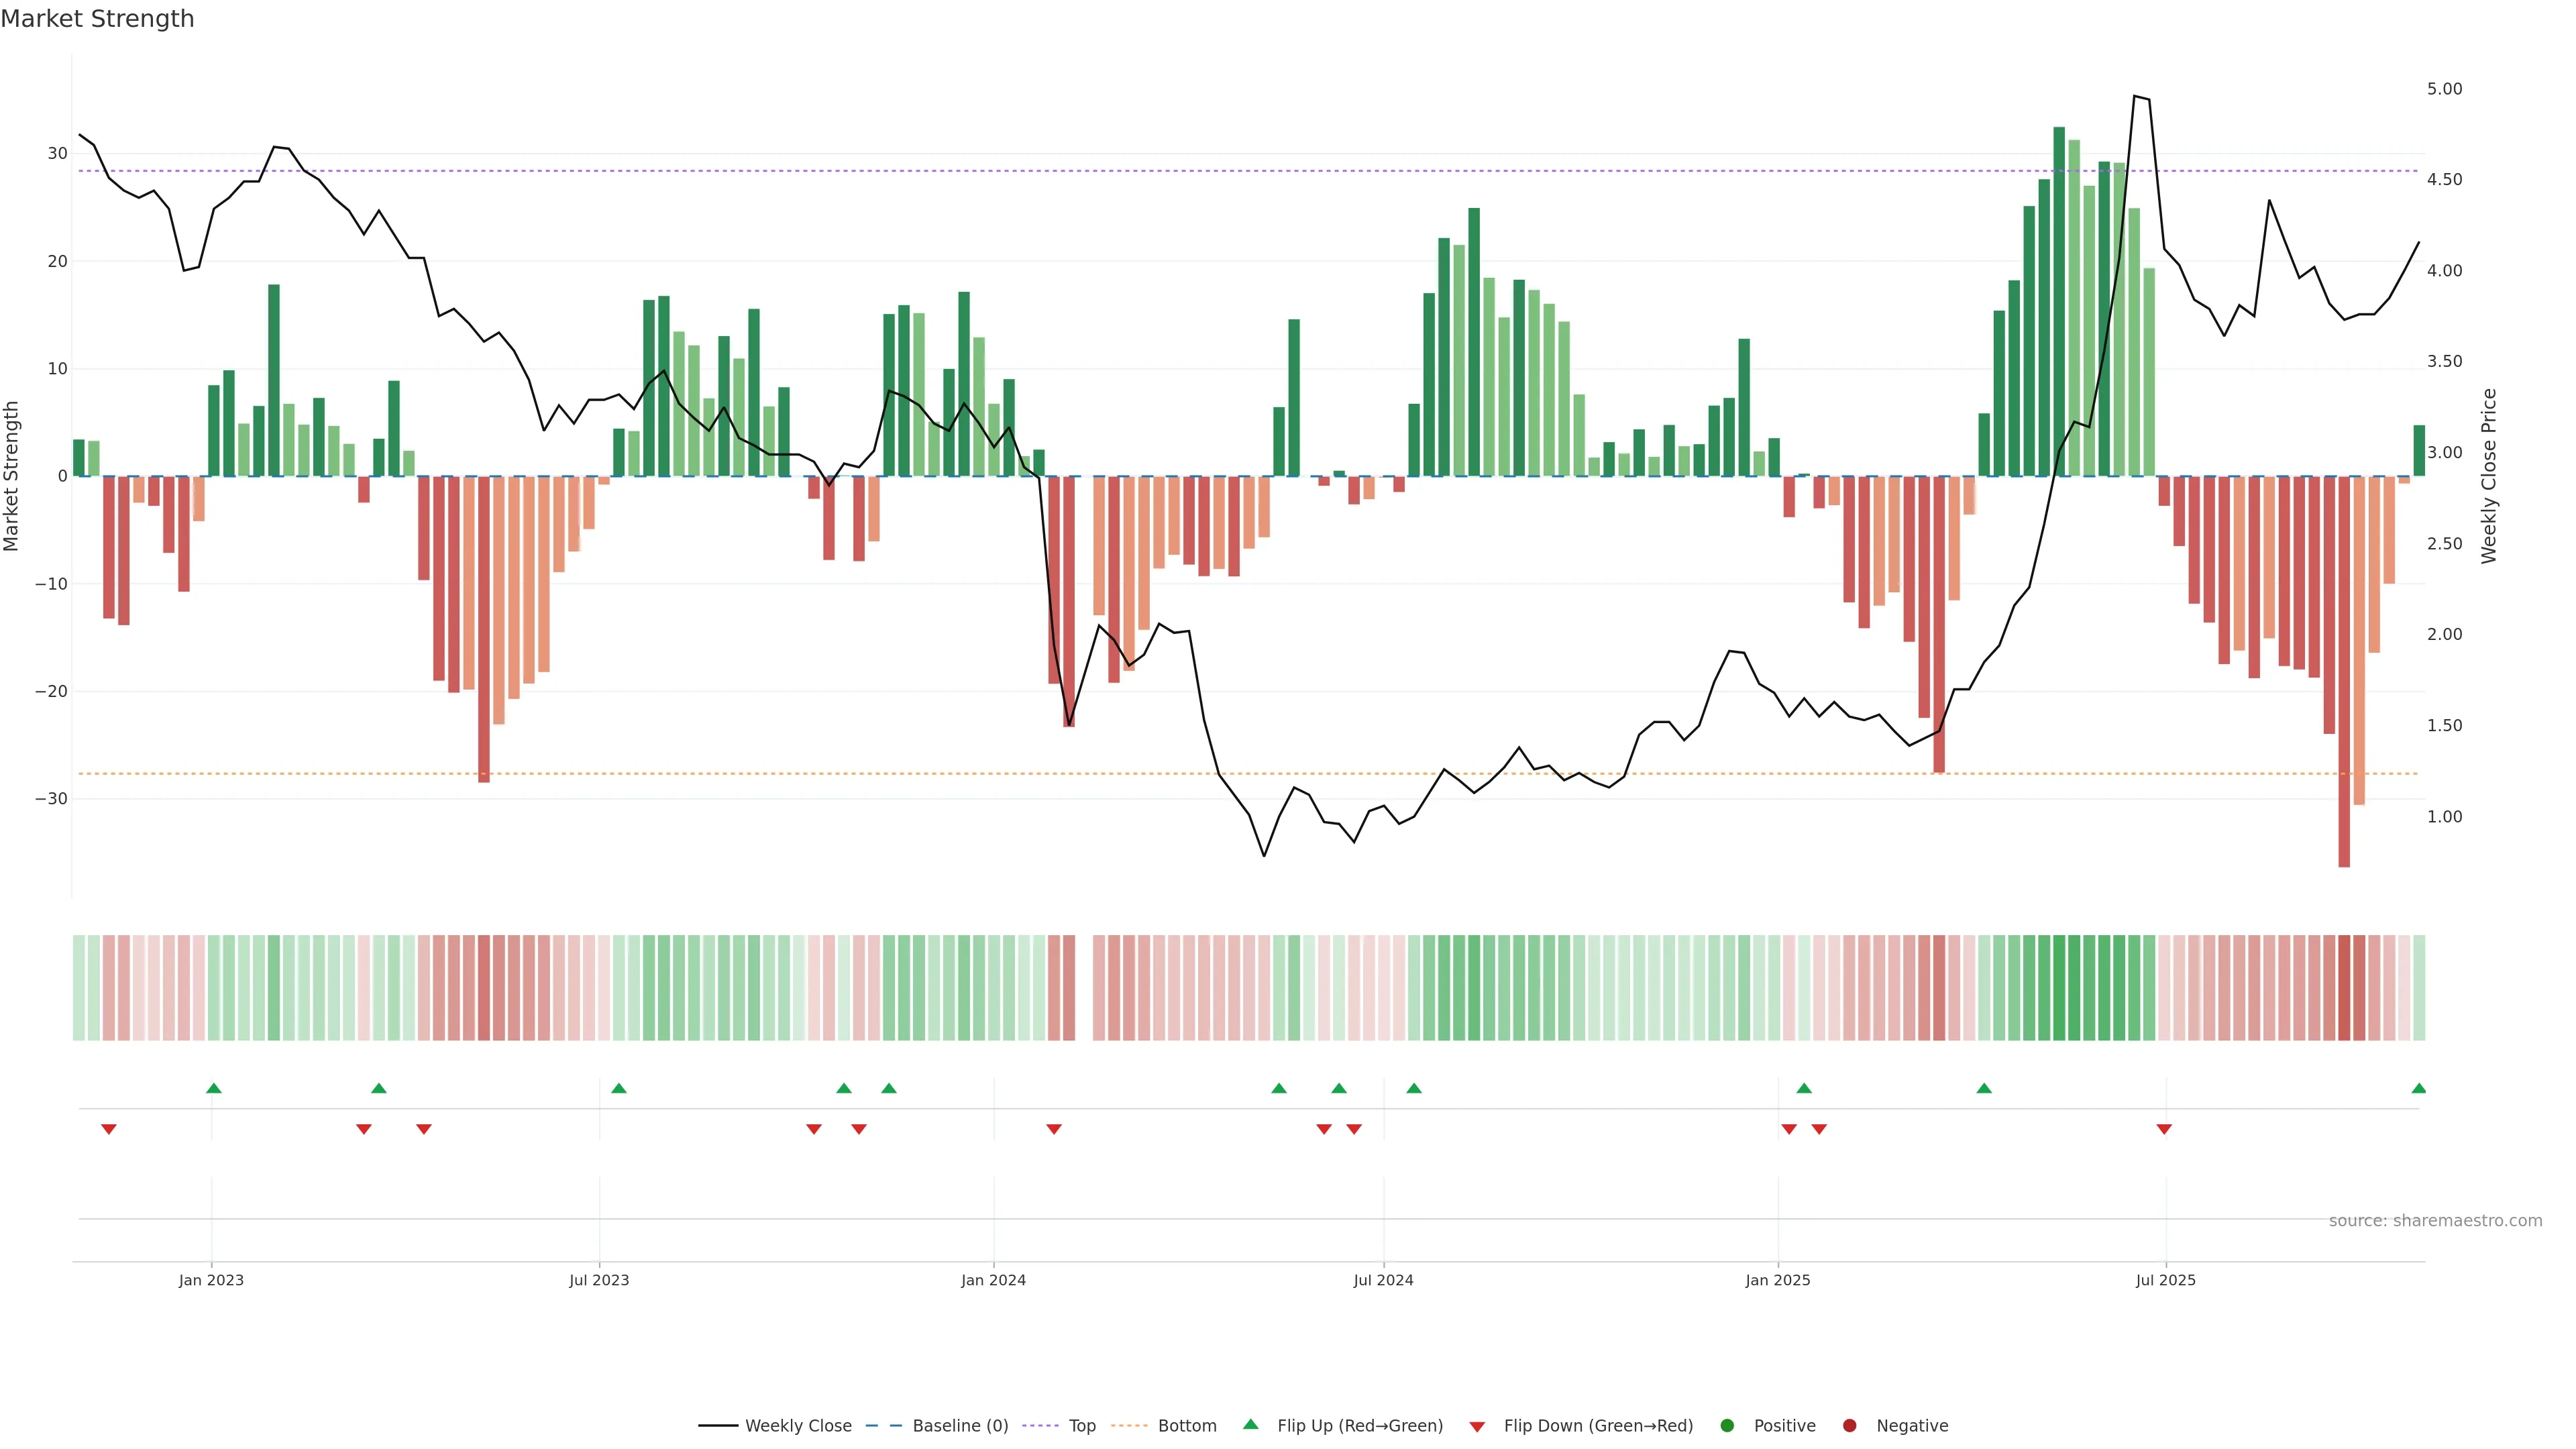Click the Market Strength chart title
2576x1449 pixels.
coord(97,19)
